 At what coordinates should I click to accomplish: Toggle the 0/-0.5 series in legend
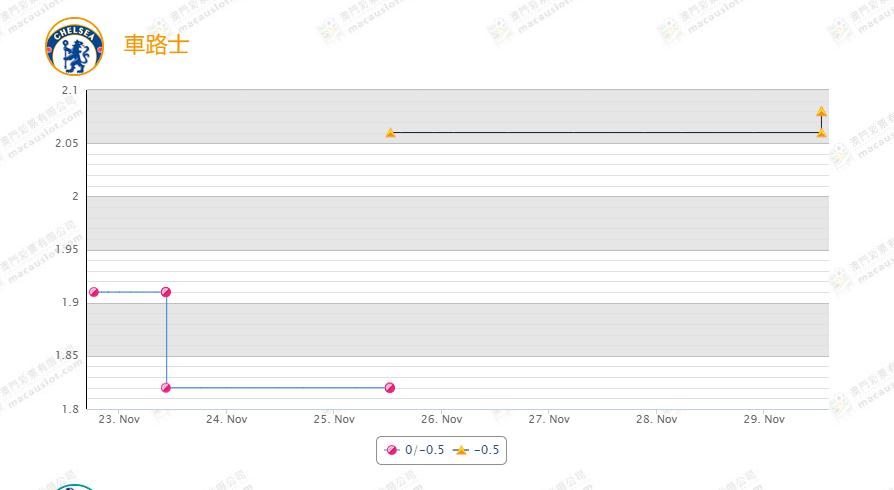pos(414,450)
